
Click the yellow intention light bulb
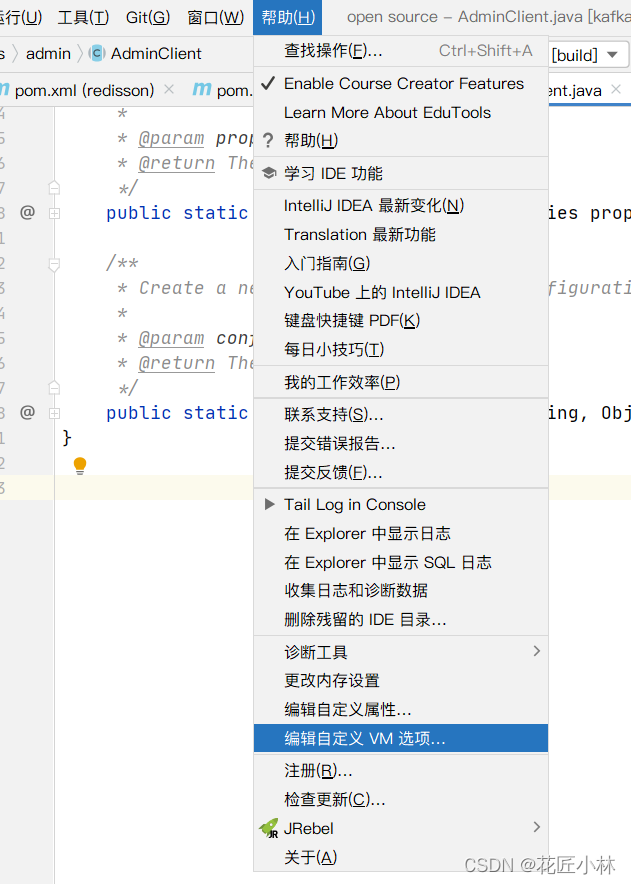tap(80, 466)
